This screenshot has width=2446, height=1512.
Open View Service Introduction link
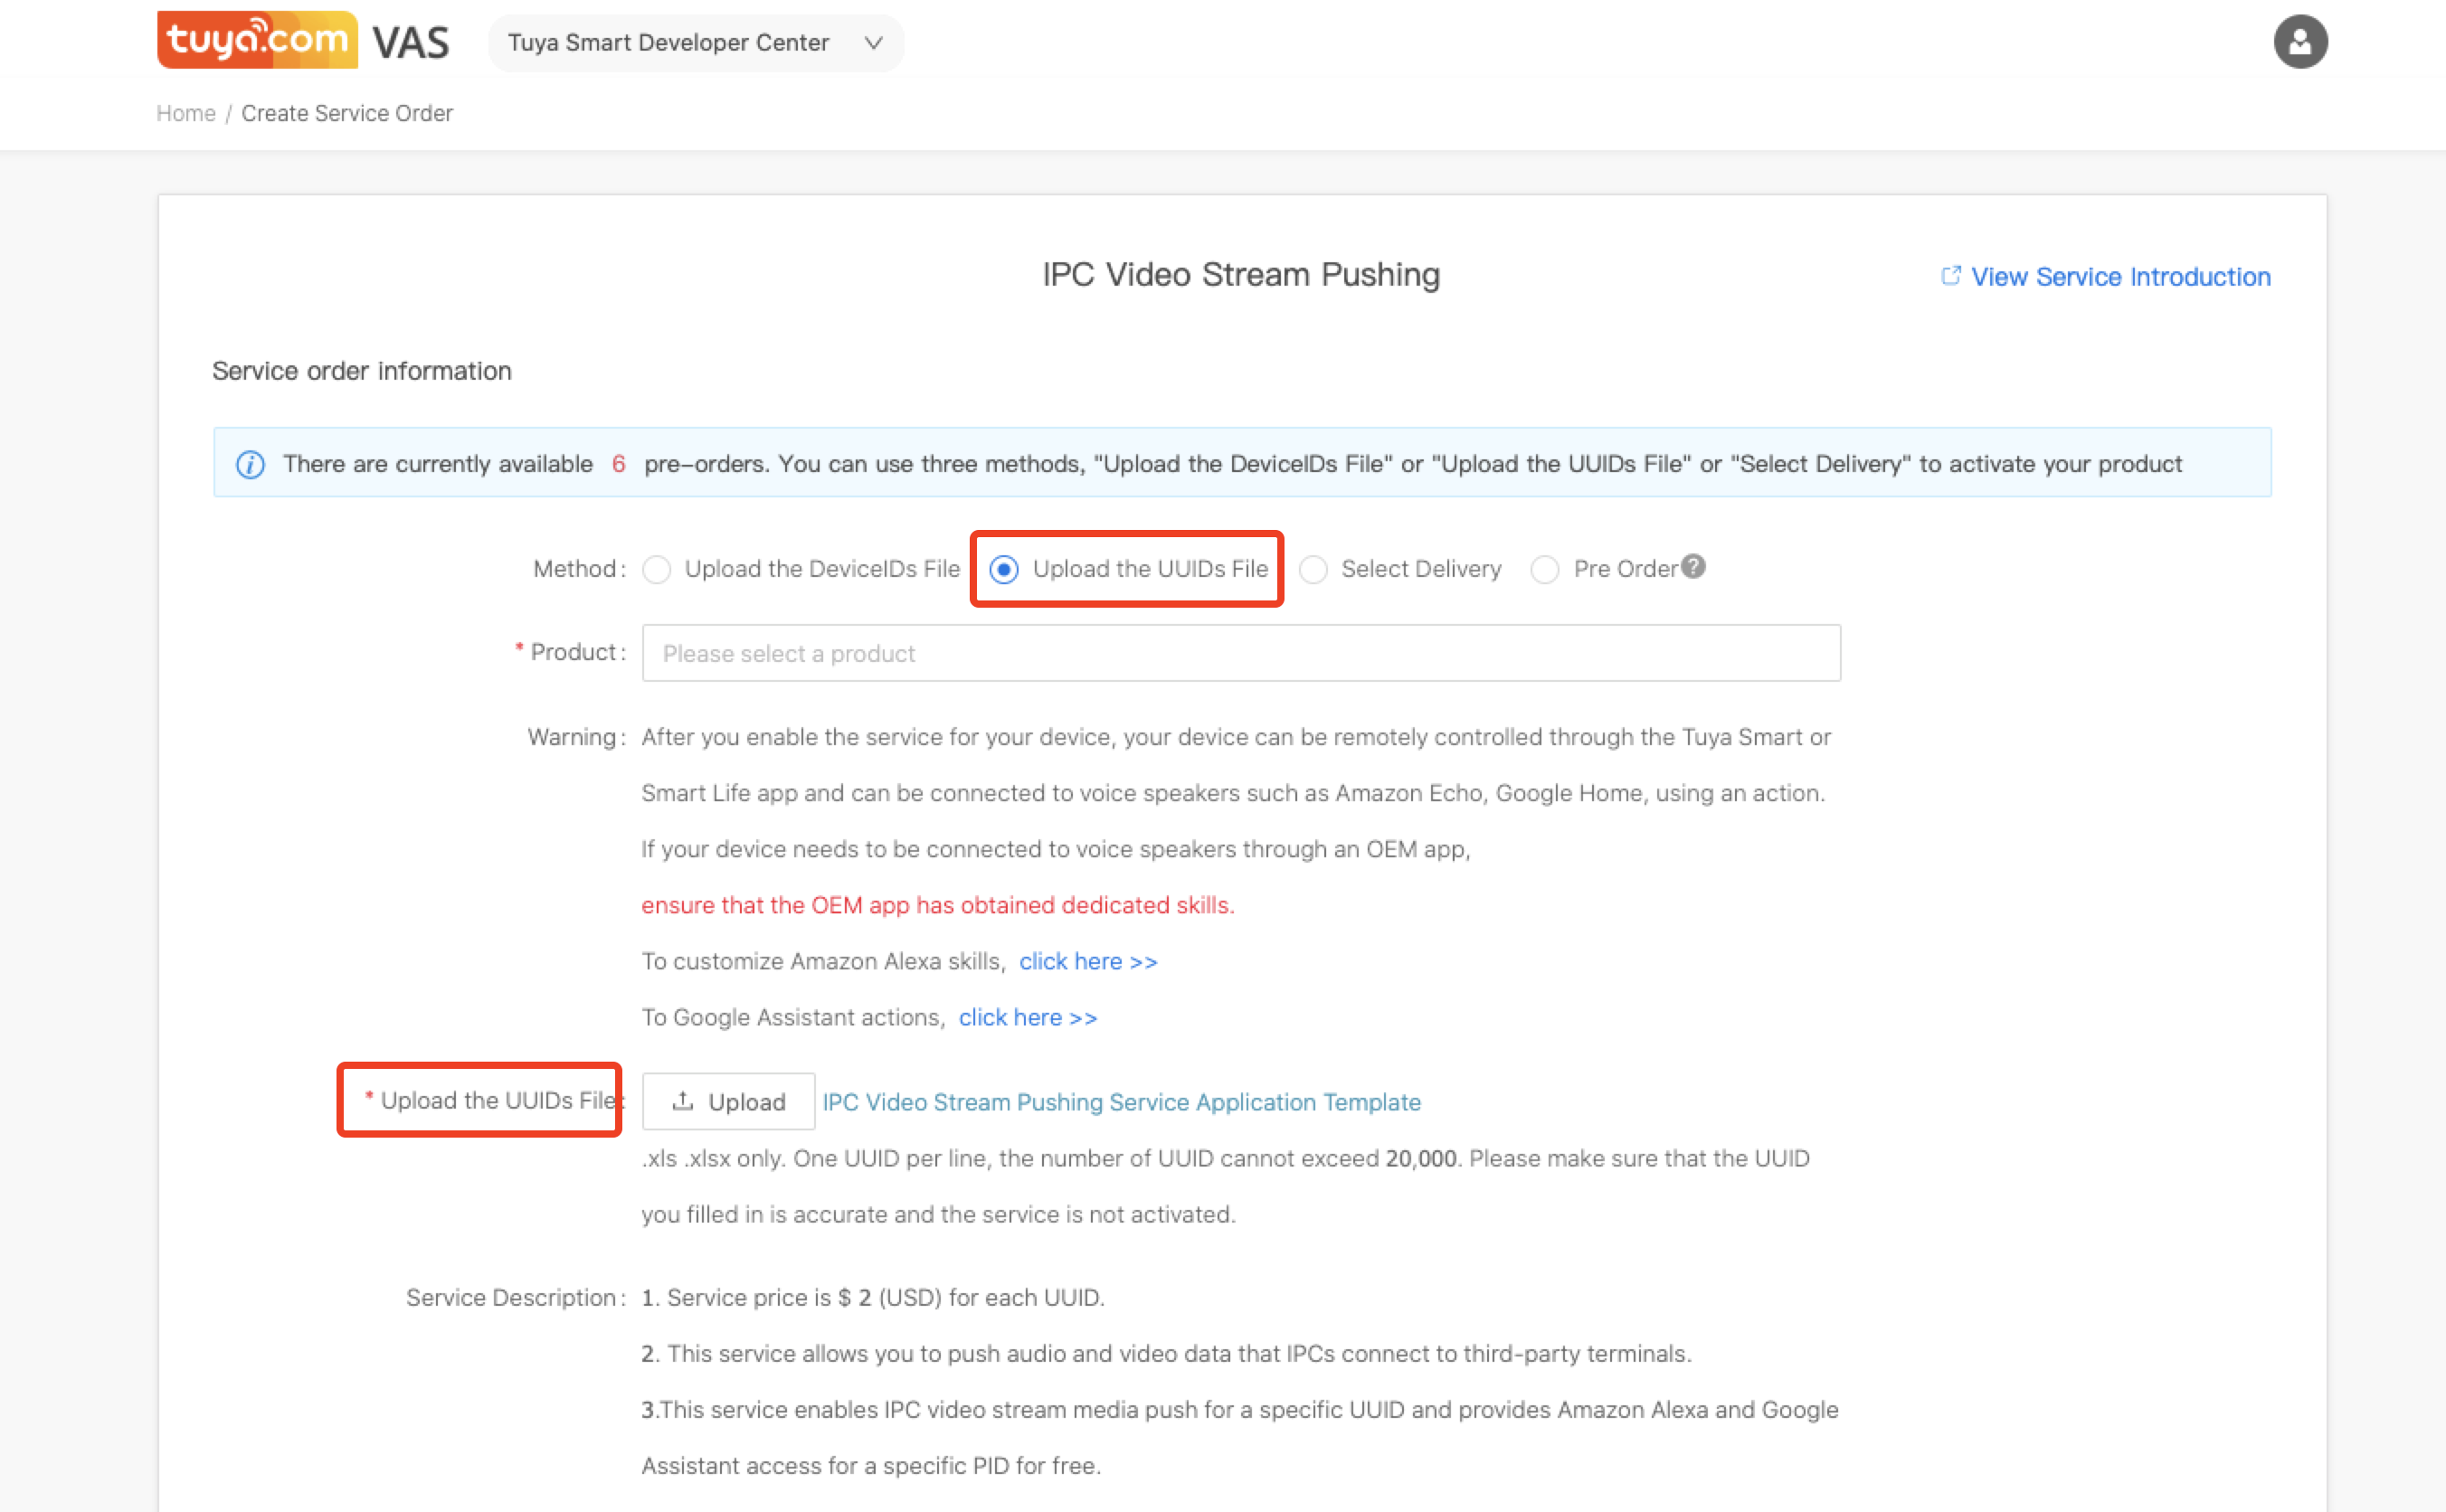tap(2120, 277)
